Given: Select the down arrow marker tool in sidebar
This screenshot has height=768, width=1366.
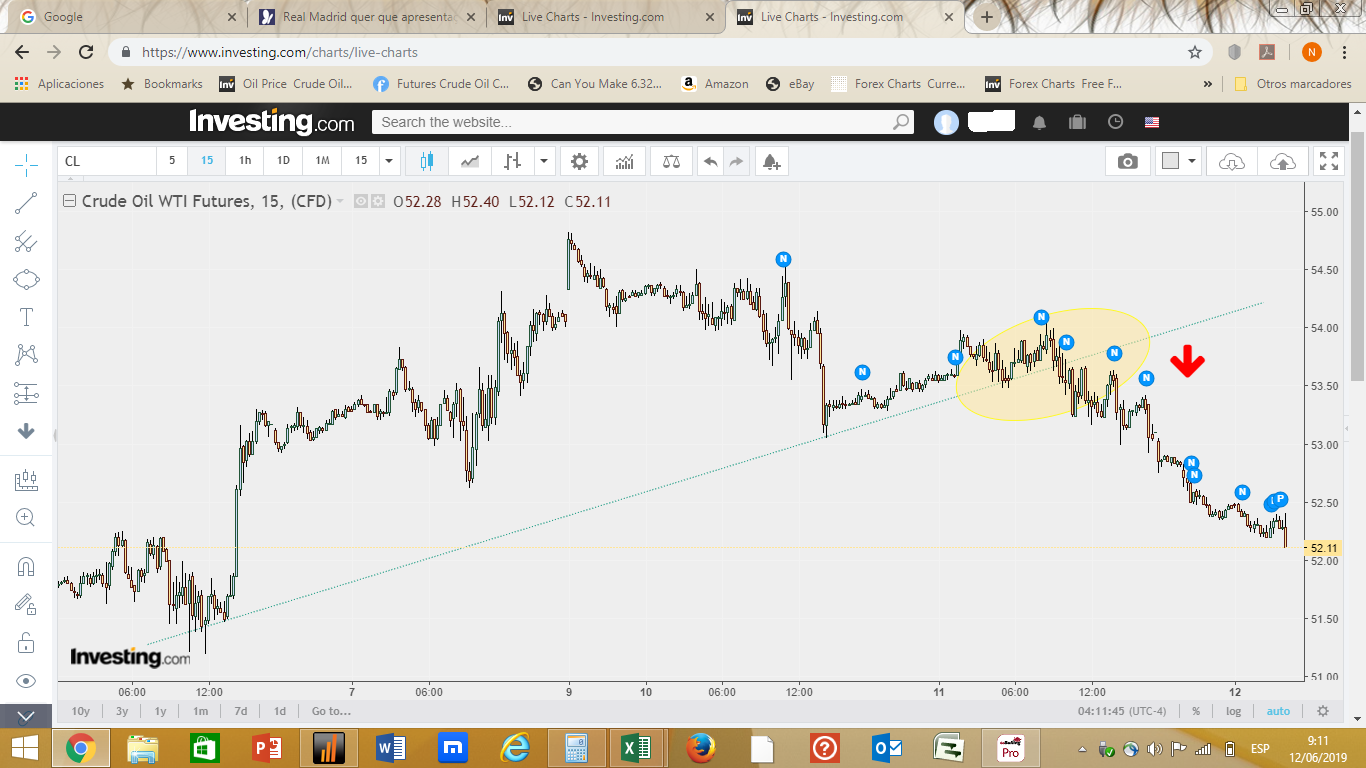Looking at the screenshot, I should (x=26, y=431).
